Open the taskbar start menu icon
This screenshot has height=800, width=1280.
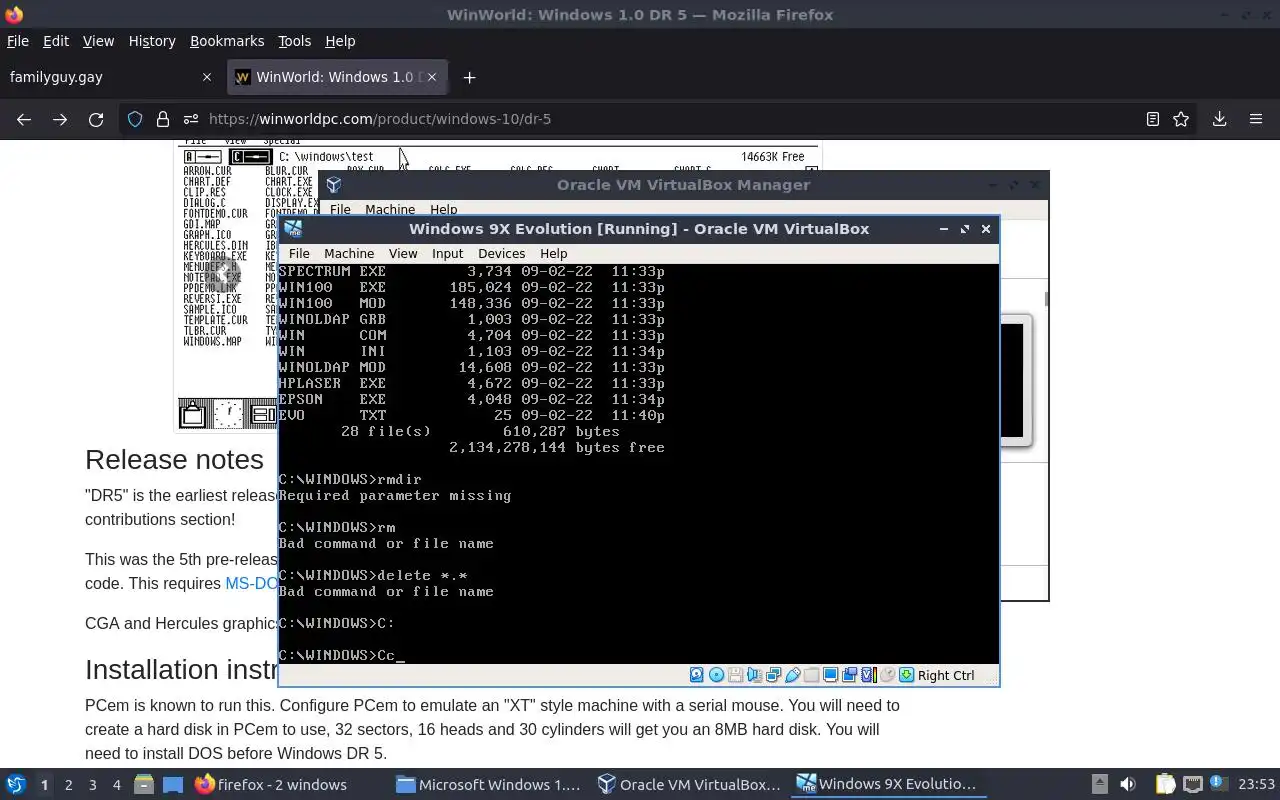16,785
